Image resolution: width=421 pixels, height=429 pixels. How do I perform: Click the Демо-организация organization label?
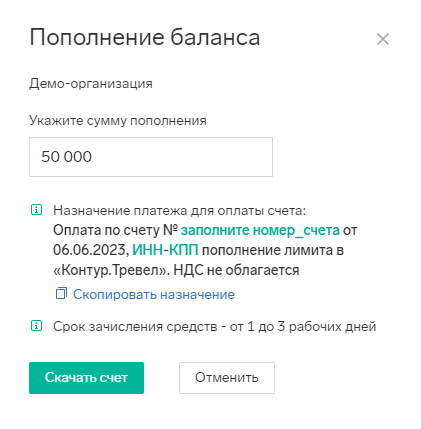pyautogui.click(x=91, y=84)
